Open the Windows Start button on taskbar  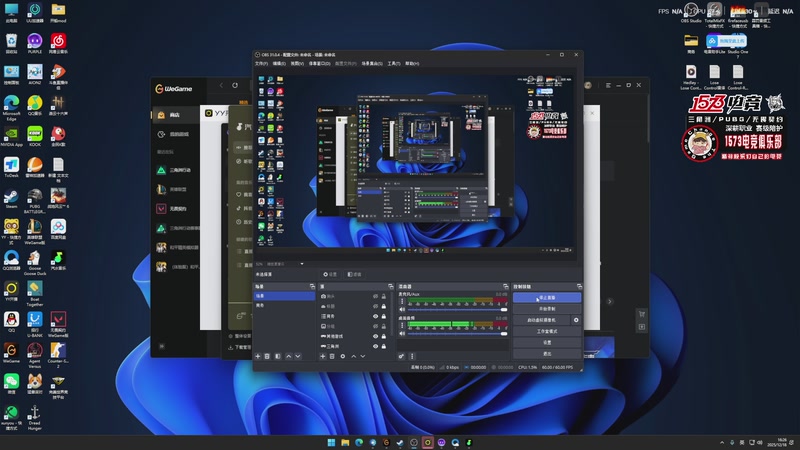(331, 442)
